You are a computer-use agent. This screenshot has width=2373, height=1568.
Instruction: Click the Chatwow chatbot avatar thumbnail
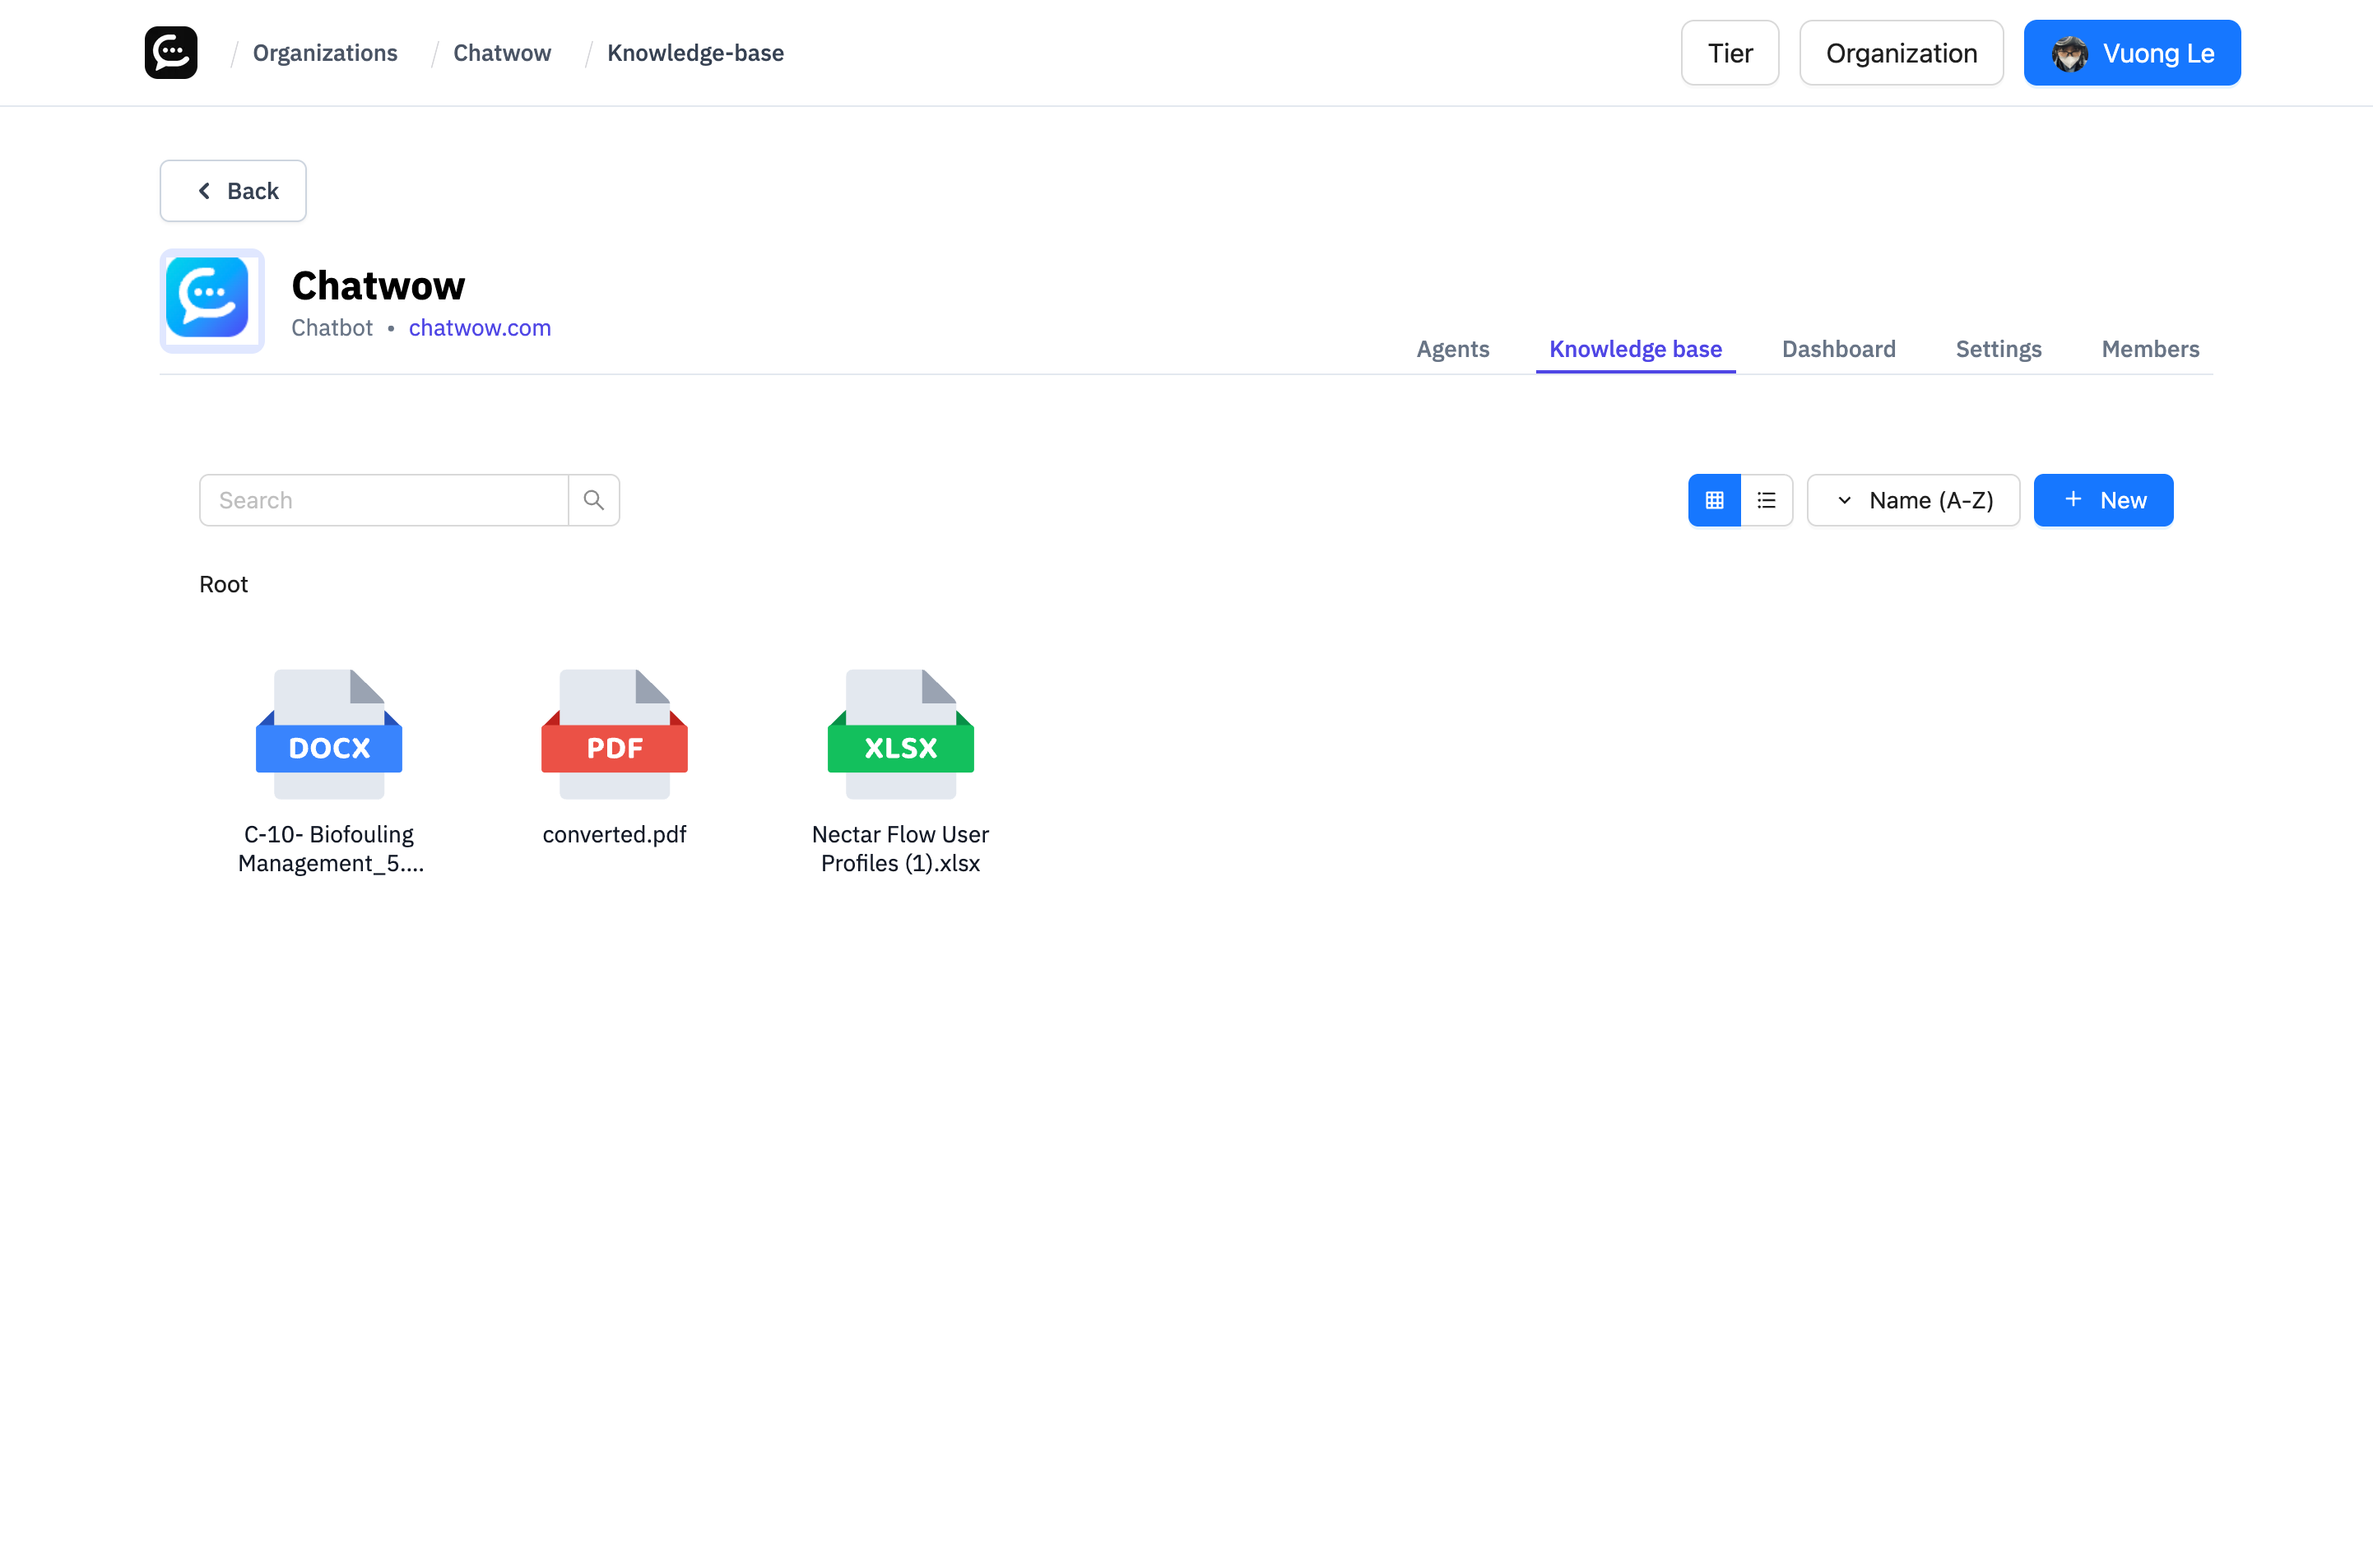click(x=211, y=299)
